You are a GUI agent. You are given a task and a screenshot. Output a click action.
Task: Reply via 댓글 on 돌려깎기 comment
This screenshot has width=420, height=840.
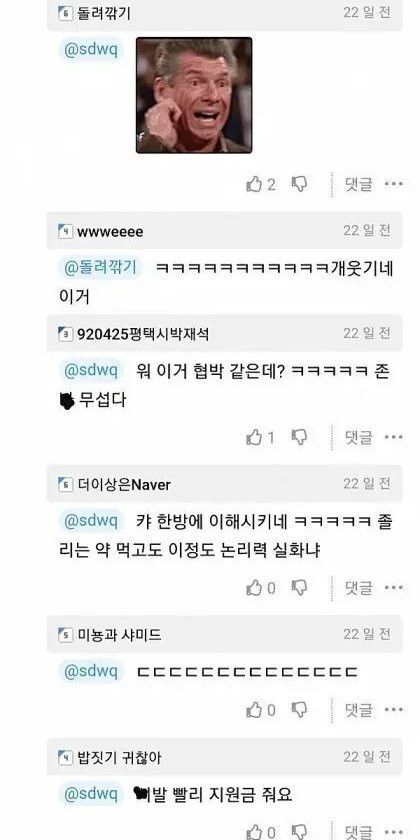[x=358, y=184]
